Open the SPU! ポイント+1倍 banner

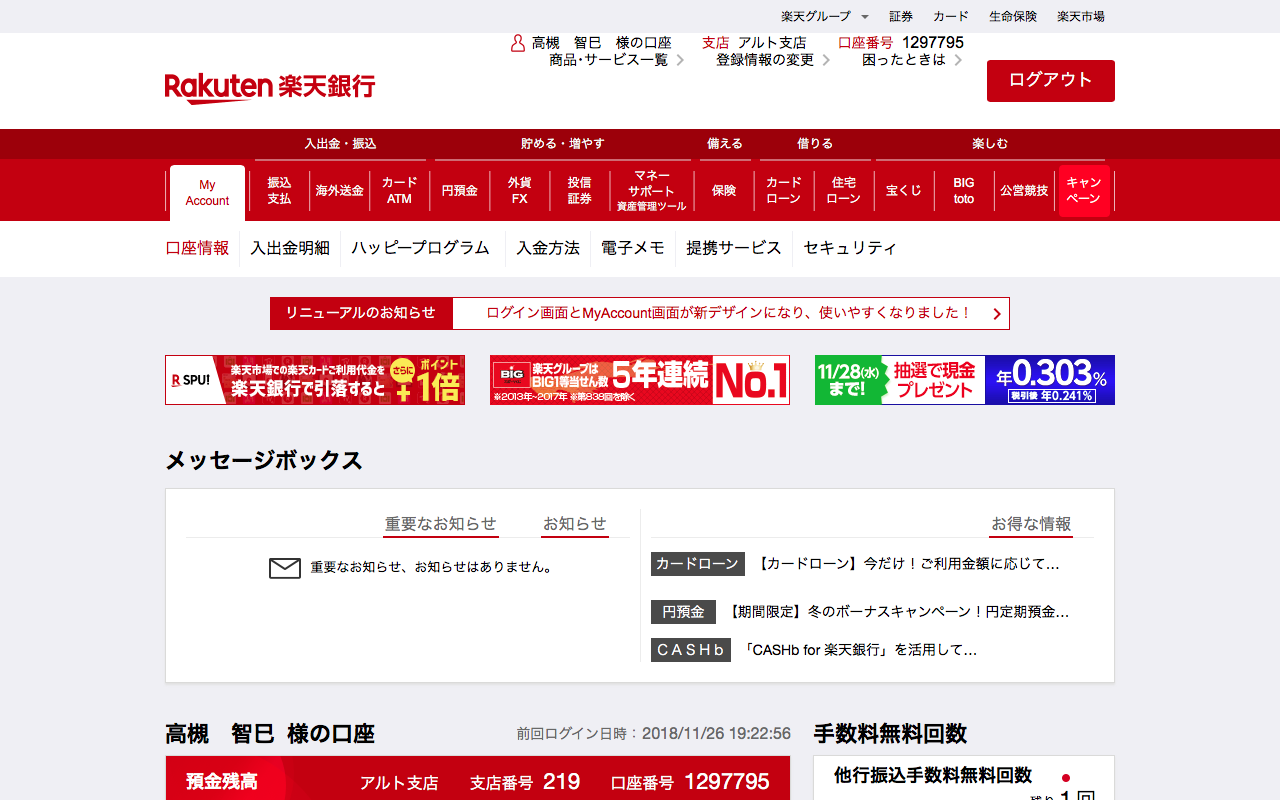pos(315,380)
